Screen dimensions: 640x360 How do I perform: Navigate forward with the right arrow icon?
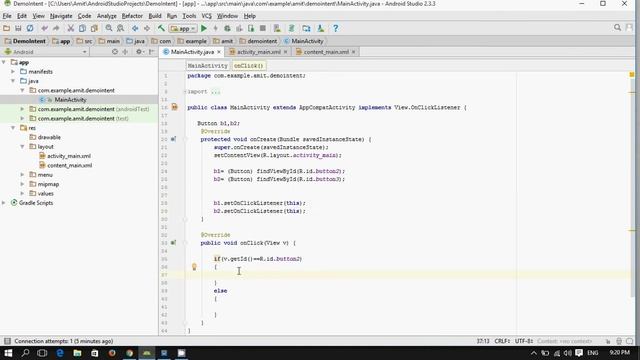(x=147, y=28)
